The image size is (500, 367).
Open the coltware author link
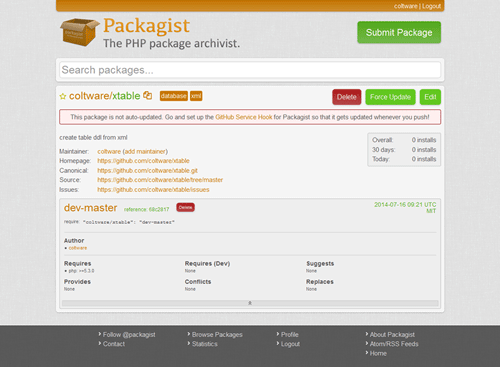[78, 248]
